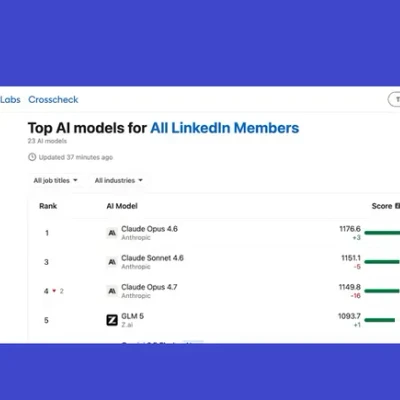Open the Claude Opus 4.6 model link
400x400 pixels.
pyautogui.click(x=149, y=229)
